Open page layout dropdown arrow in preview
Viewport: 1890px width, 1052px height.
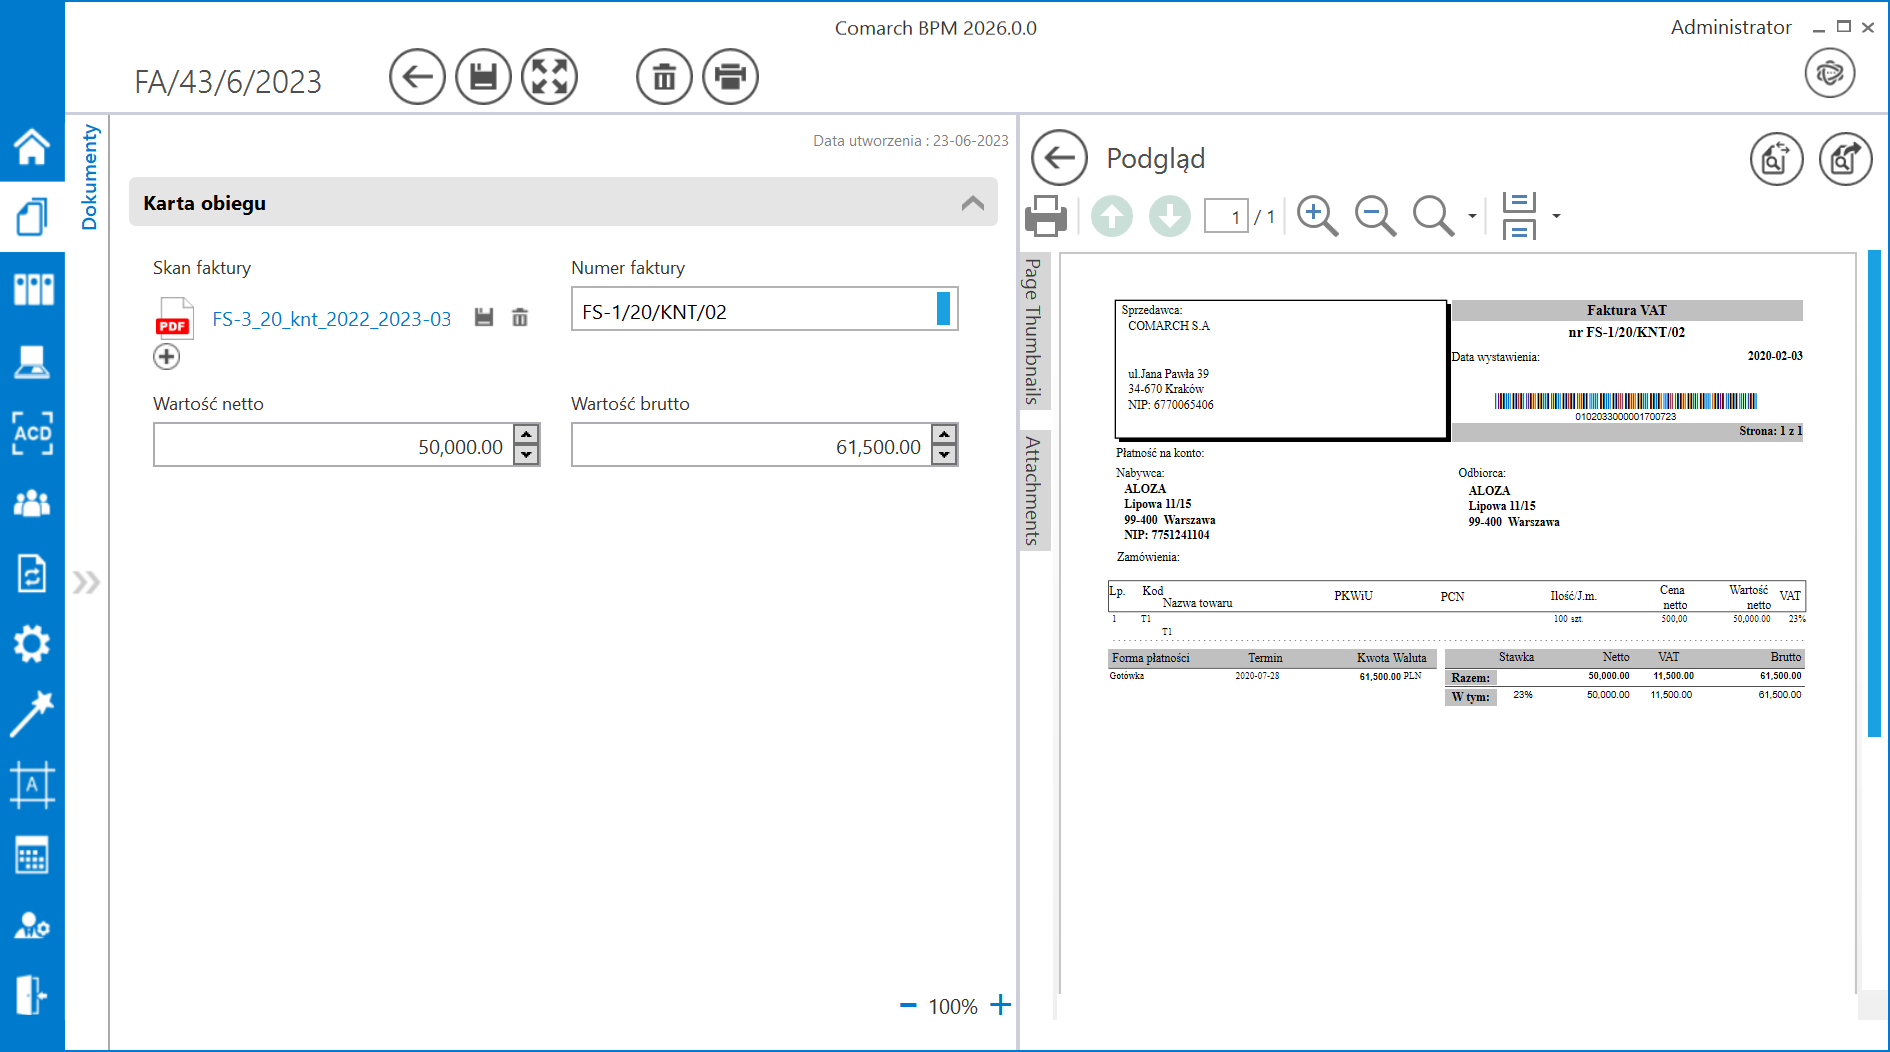pyautogui.click(x=1556, y=216)
